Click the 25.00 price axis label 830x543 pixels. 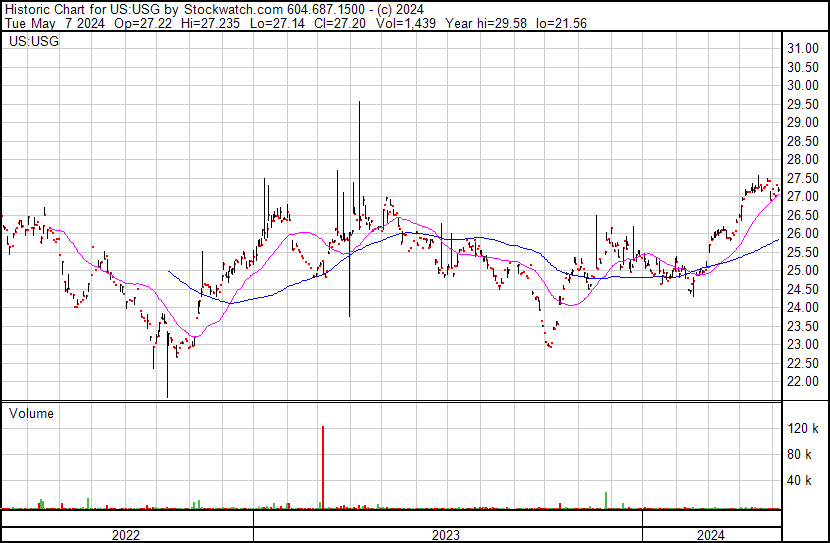click(x=803, y=271)
